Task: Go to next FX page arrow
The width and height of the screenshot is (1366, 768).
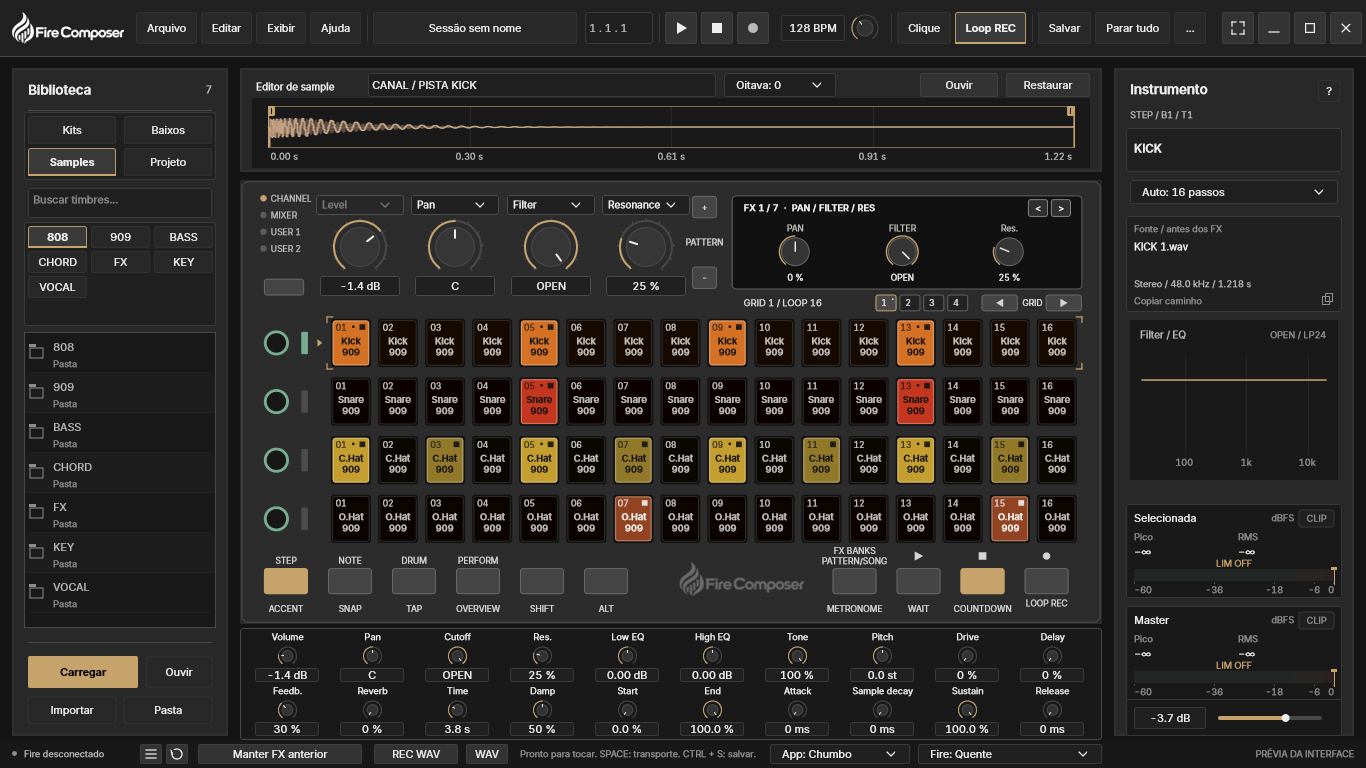Action: point(1061,208)
